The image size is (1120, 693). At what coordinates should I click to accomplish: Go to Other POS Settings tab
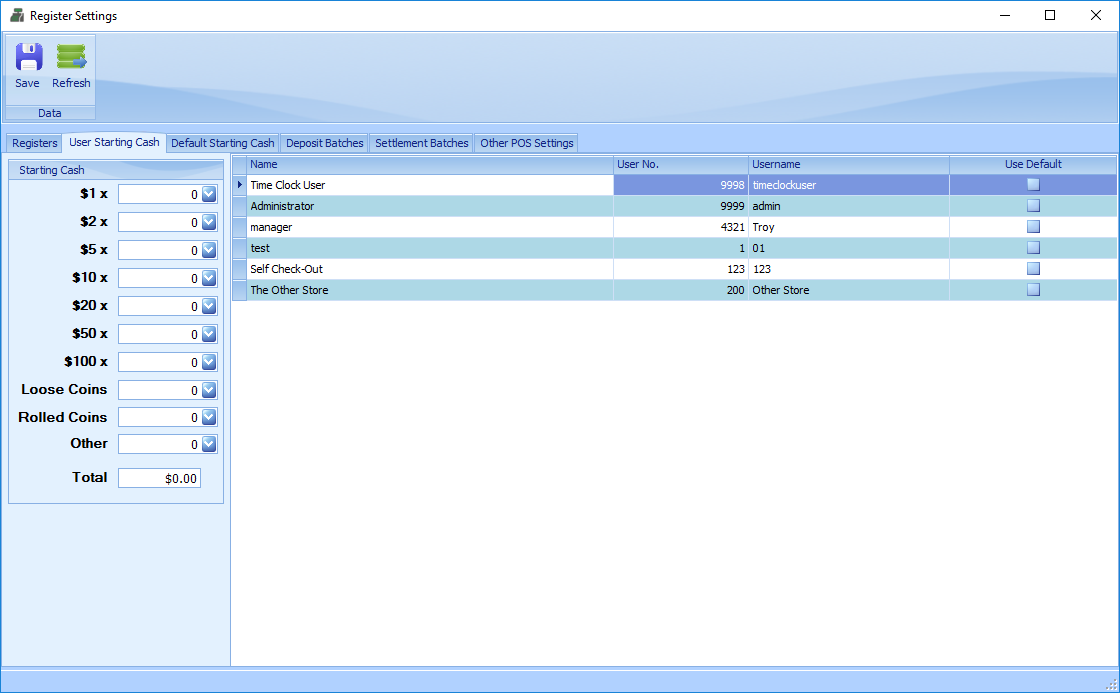(x=526, y=143)
